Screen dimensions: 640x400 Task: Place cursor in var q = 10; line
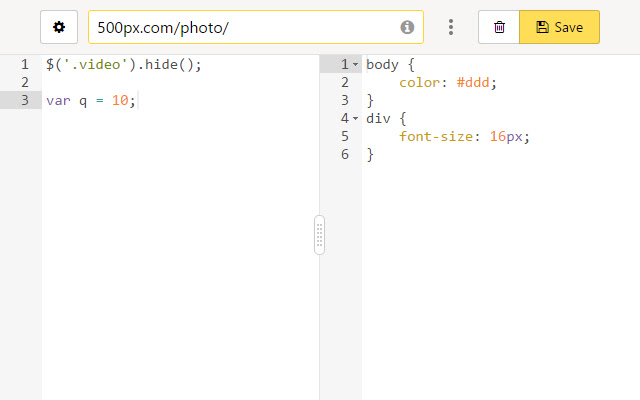point(90,101)
